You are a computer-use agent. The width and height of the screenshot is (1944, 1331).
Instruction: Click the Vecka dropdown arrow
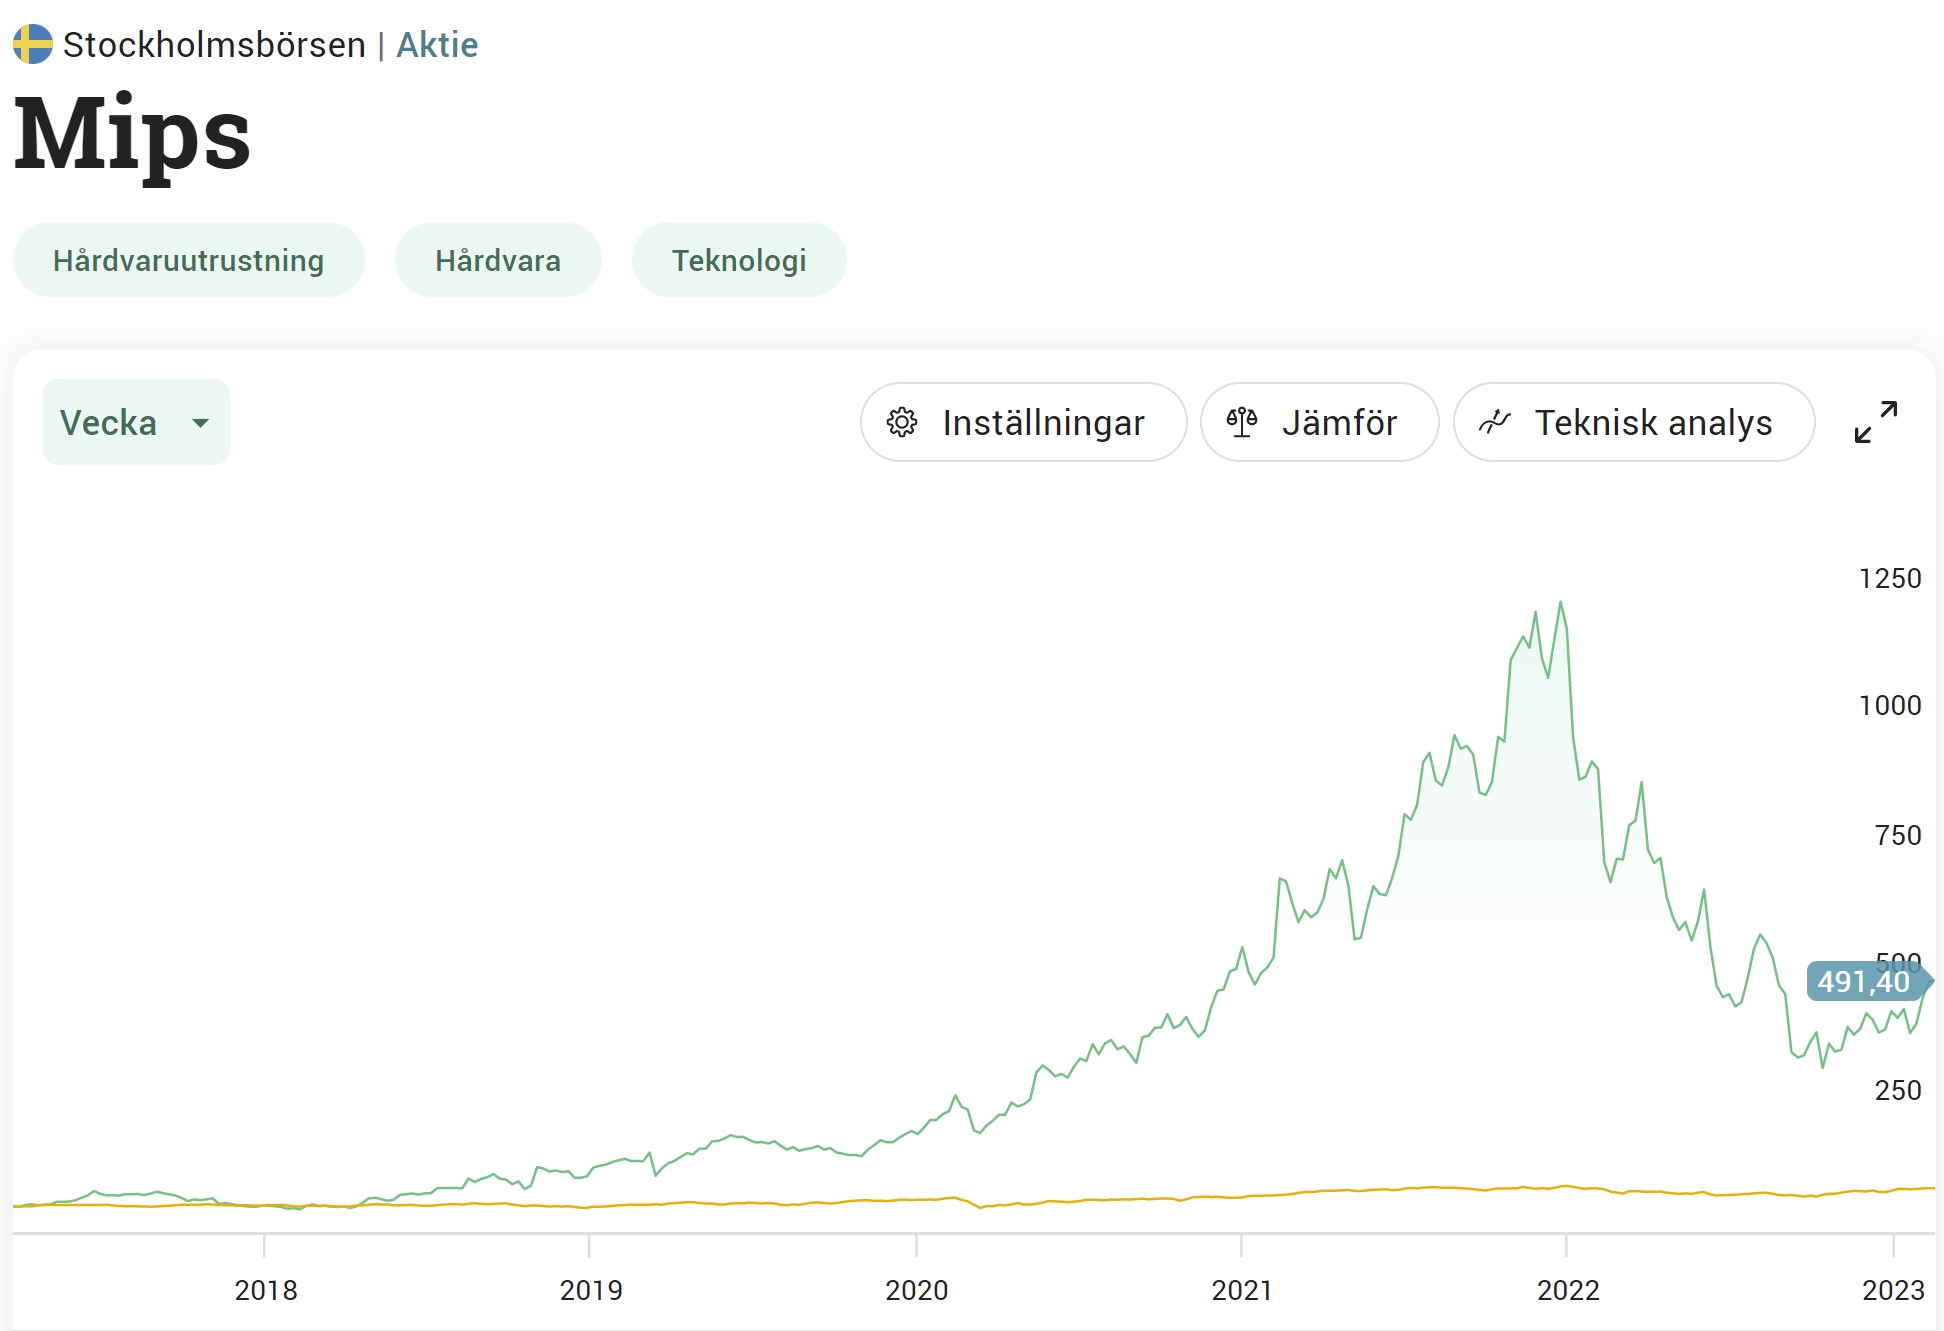[x=200, y=423]
